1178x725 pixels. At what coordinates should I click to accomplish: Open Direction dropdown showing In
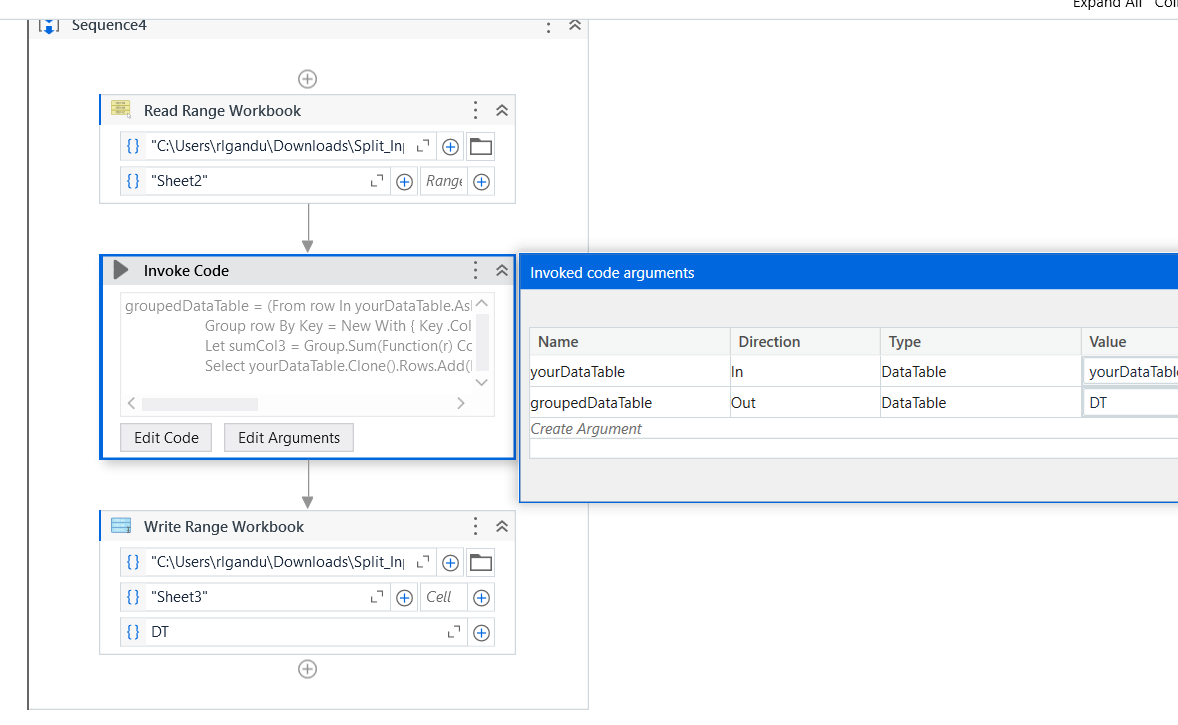(805, 372)
